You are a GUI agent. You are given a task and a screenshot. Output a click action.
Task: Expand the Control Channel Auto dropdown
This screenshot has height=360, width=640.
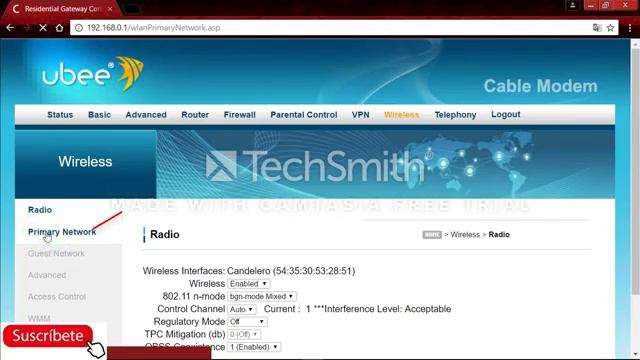point(242,309)
